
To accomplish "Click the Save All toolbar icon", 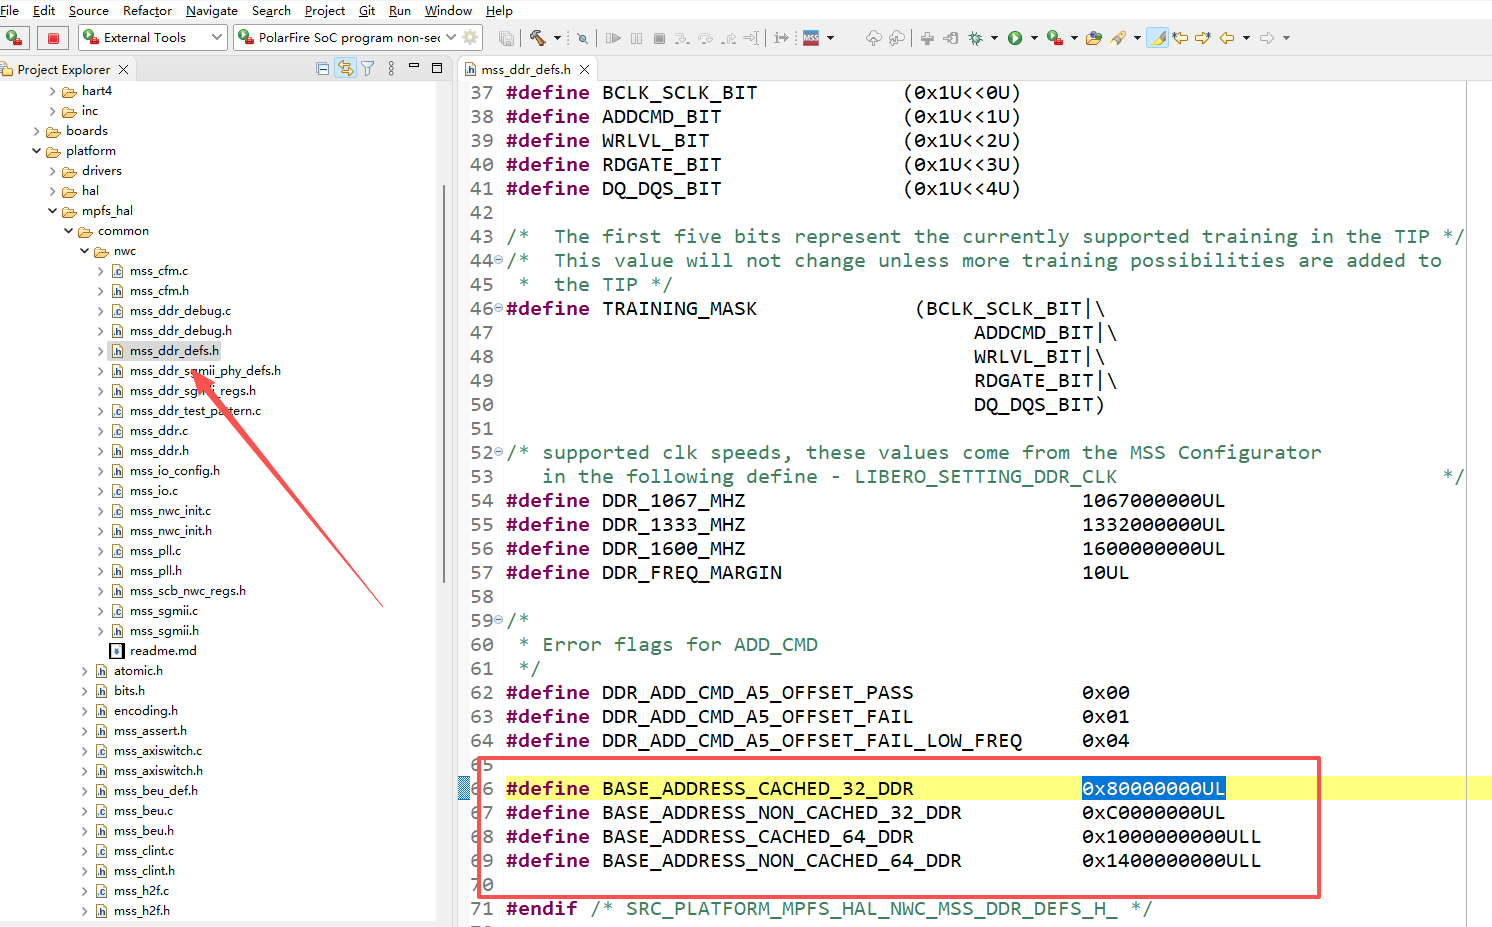I will tap(507, 38).
